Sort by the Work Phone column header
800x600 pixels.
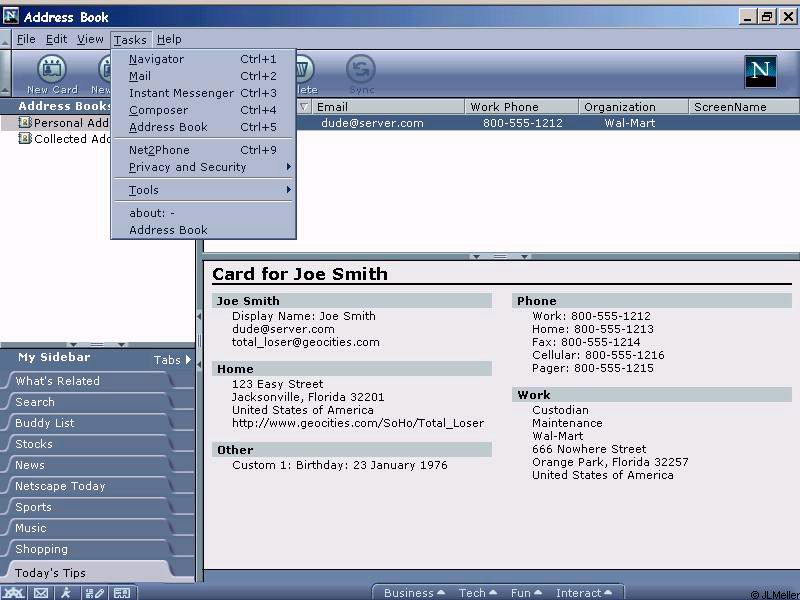coord(521,107)
